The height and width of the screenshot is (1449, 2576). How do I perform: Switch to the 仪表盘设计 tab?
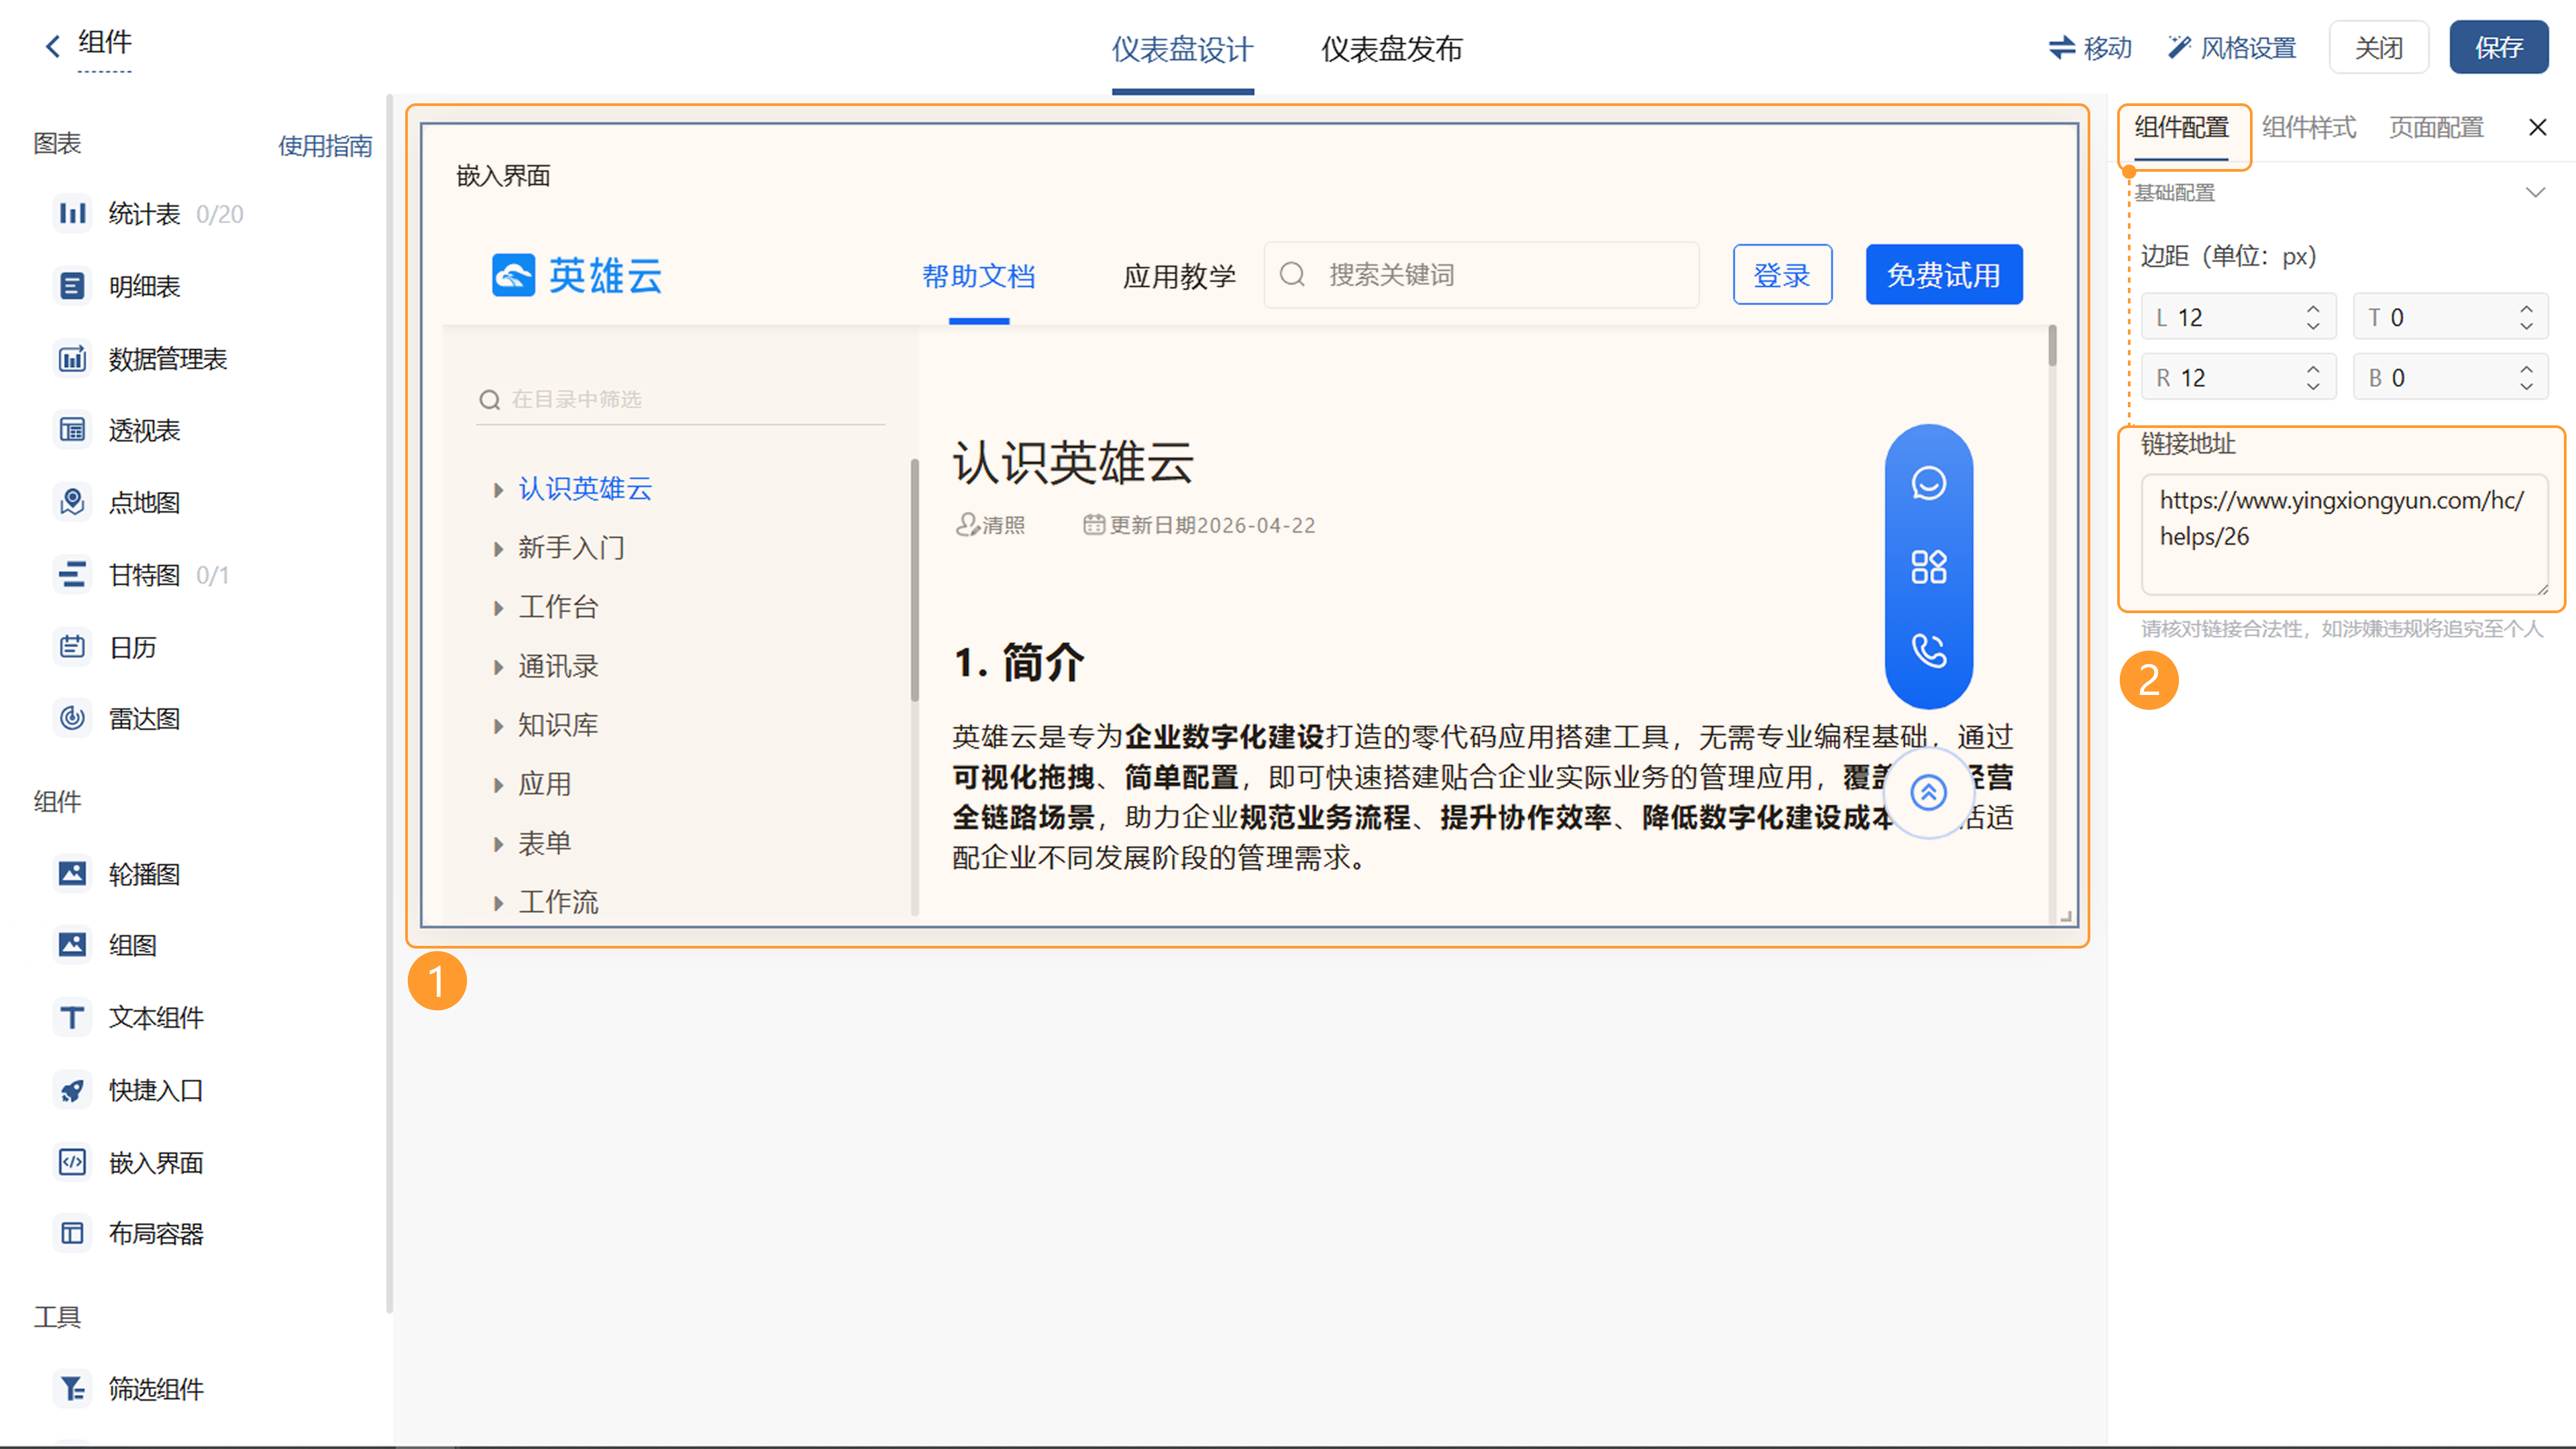[1182, 49]
